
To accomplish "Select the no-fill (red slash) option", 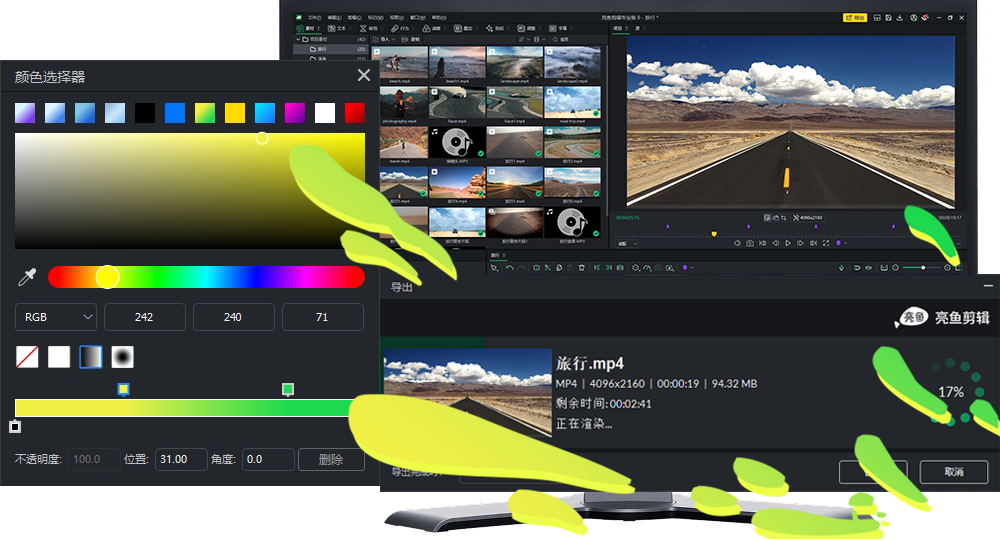I will pos(27,357).
